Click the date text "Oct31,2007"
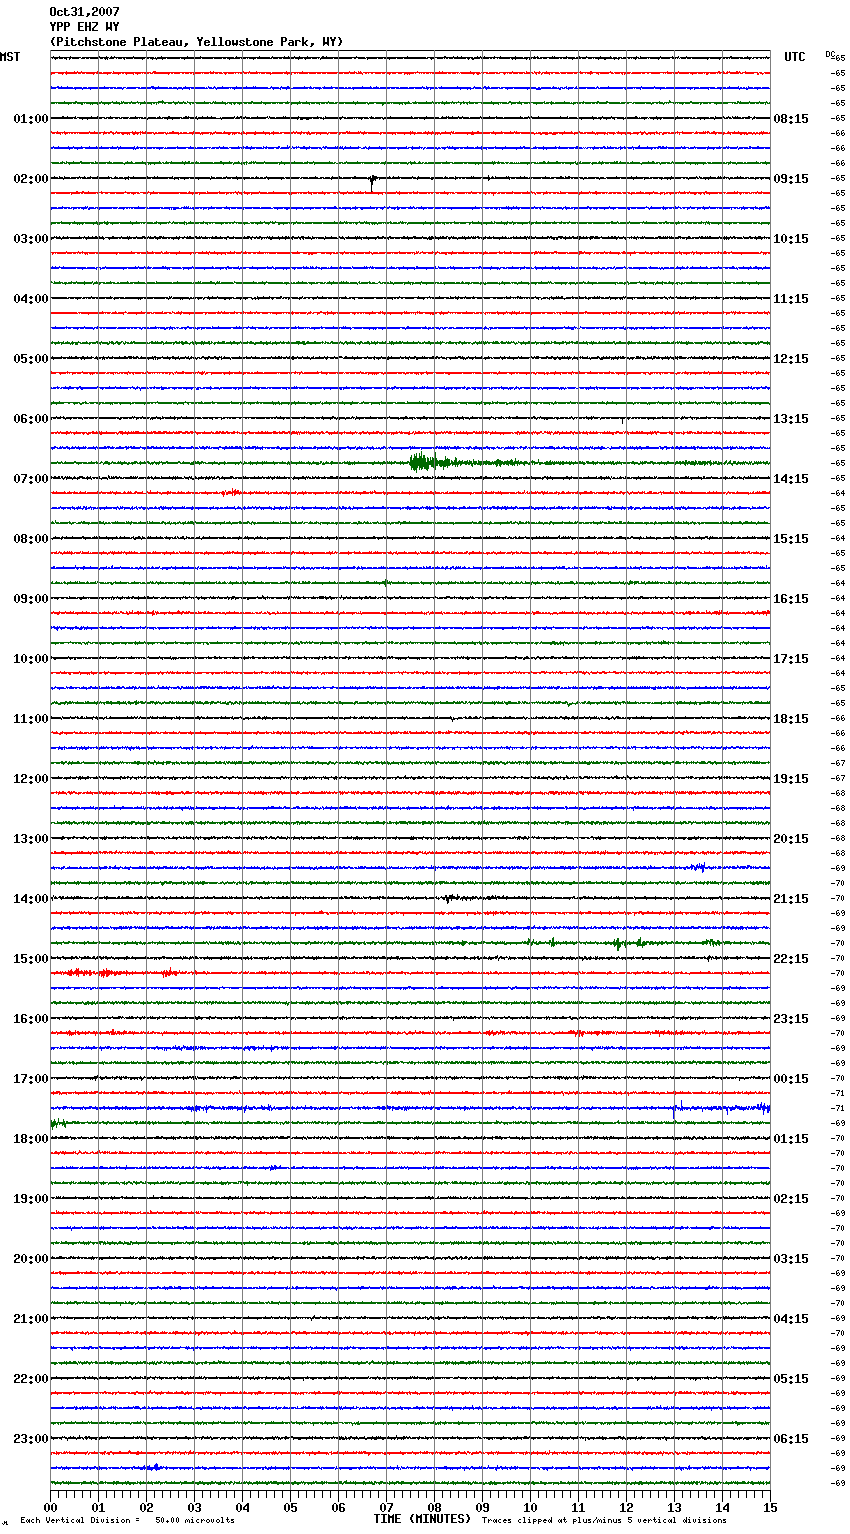850x1534 pixels. [84, 12]
